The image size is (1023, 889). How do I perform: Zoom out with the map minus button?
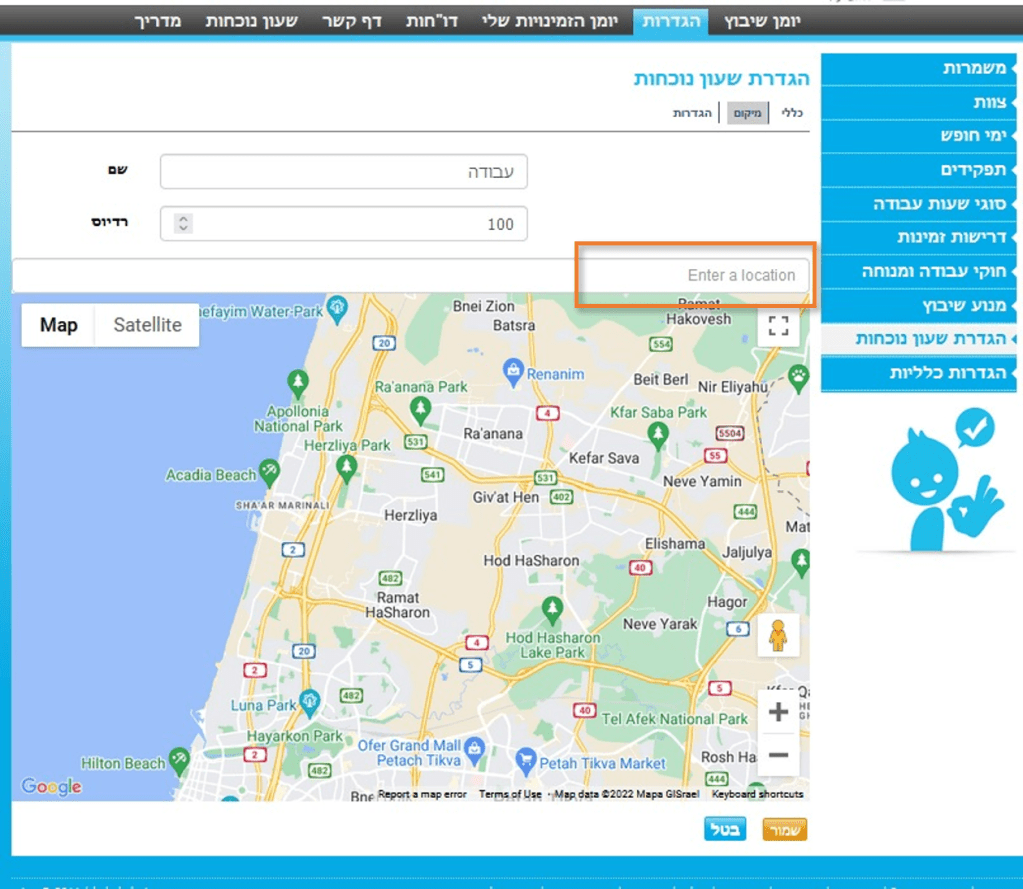(x=778, y=755)
